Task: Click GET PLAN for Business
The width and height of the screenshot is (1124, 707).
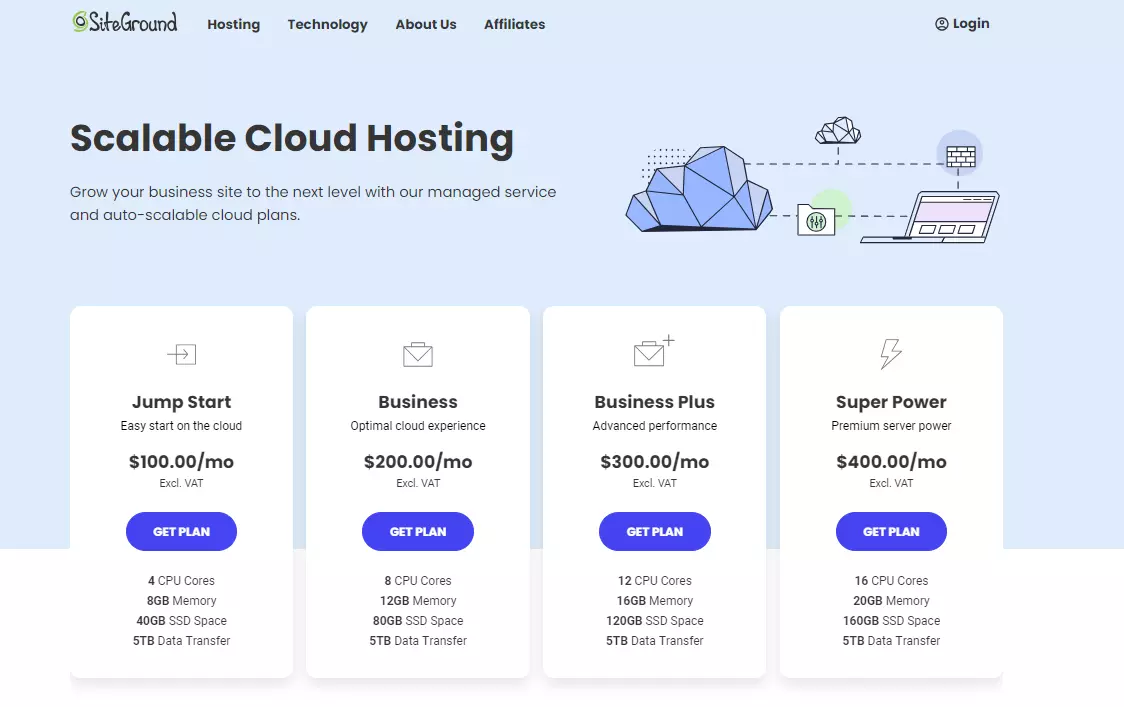Action: 417,531
